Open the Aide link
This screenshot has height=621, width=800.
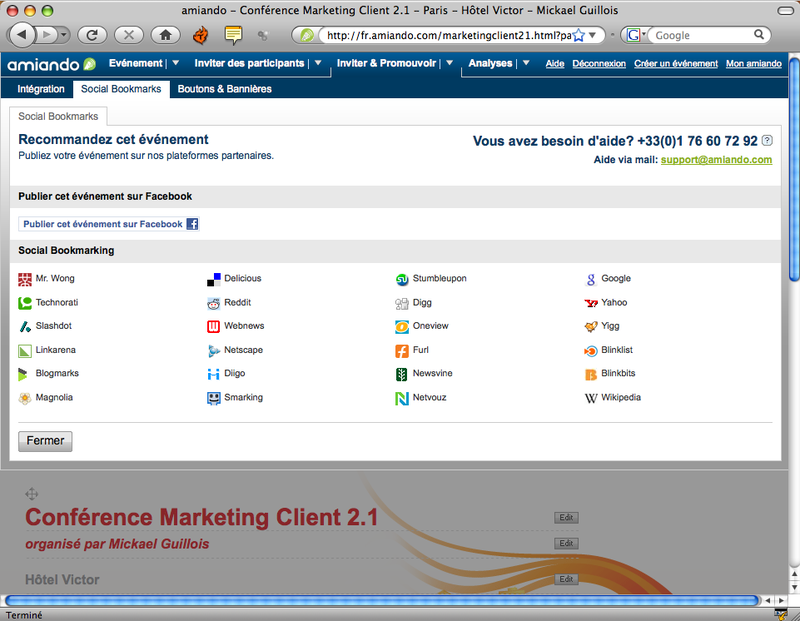point(555,64)
